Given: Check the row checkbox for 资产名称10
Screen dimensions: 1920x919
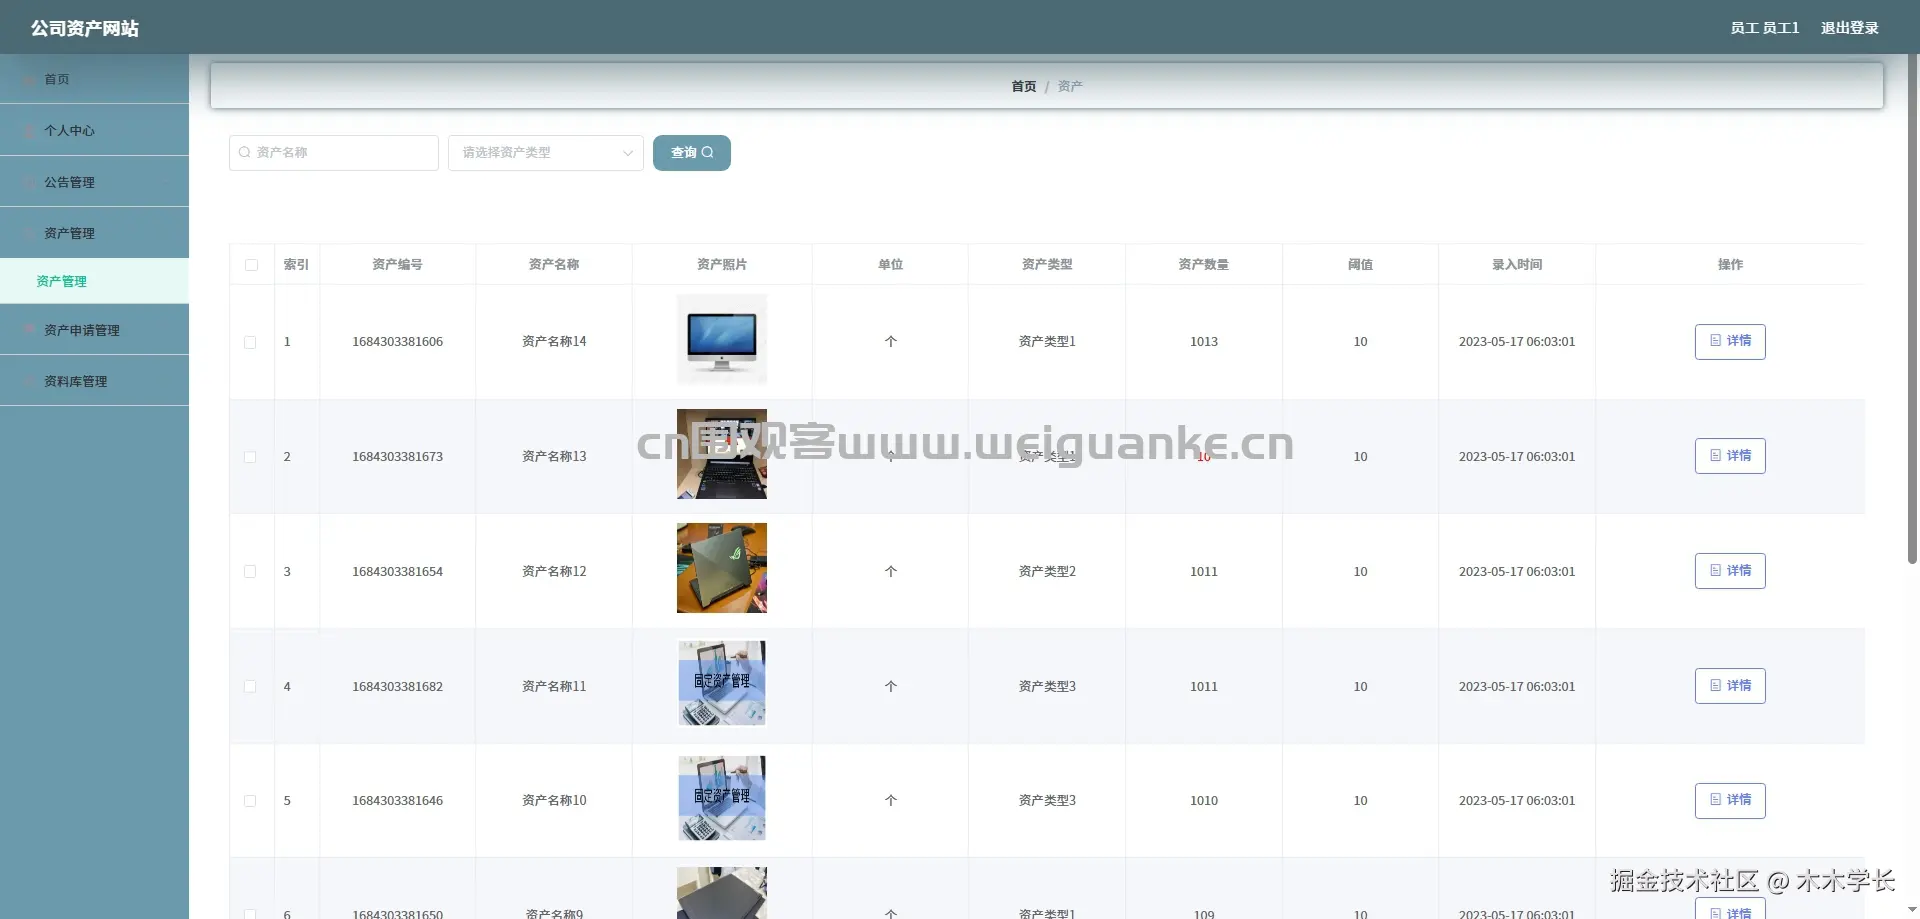Looking at the screenshot, I should [x=250, y=801].
